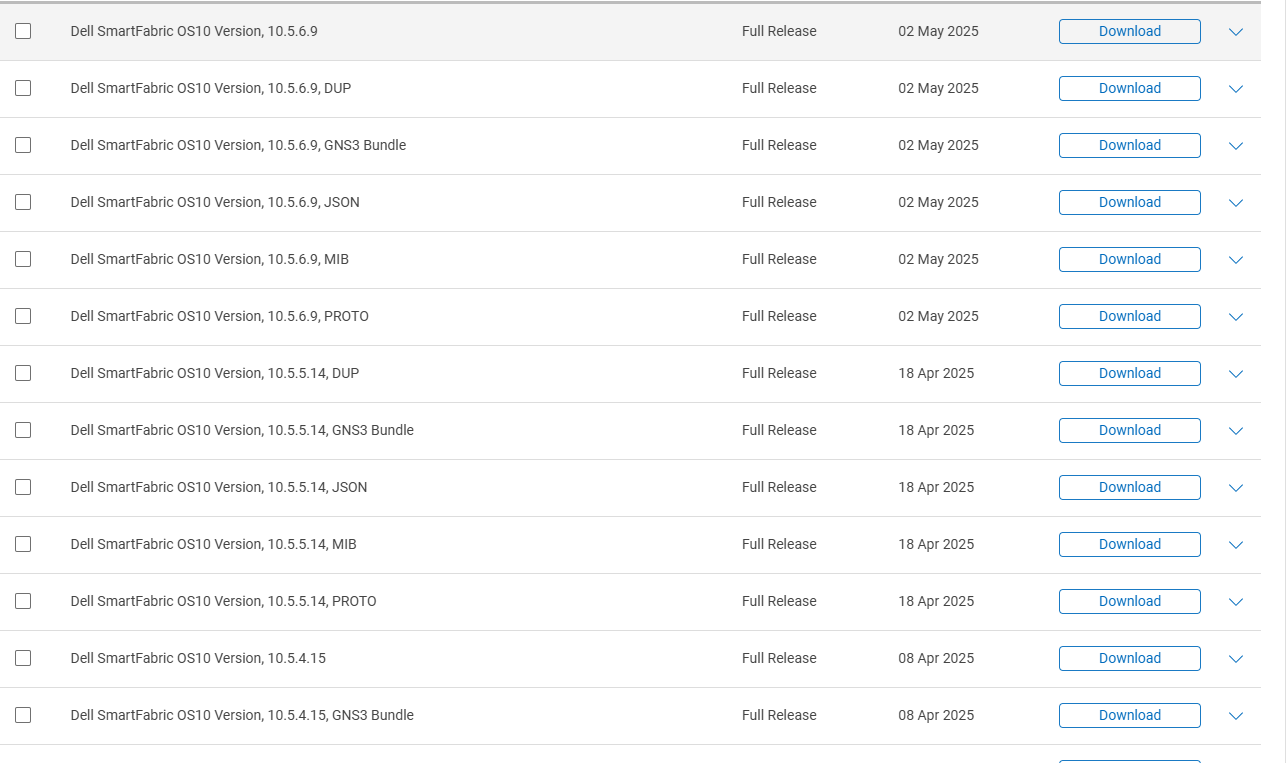Show details for 10.5.5.14, MIB
1286x763 pixels.
point(1236,545)
